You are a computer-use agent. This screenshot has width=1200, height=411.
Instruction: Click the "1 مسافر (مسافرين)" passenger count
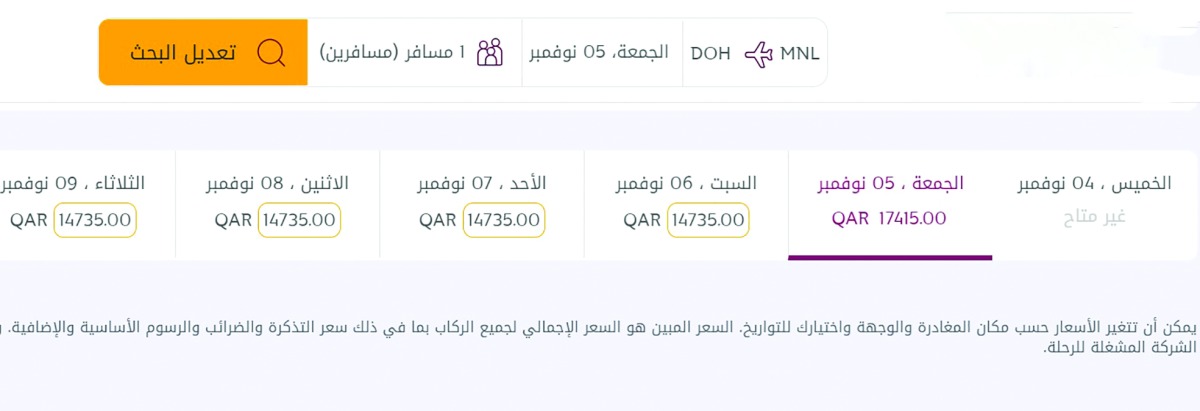coord(392,53)
